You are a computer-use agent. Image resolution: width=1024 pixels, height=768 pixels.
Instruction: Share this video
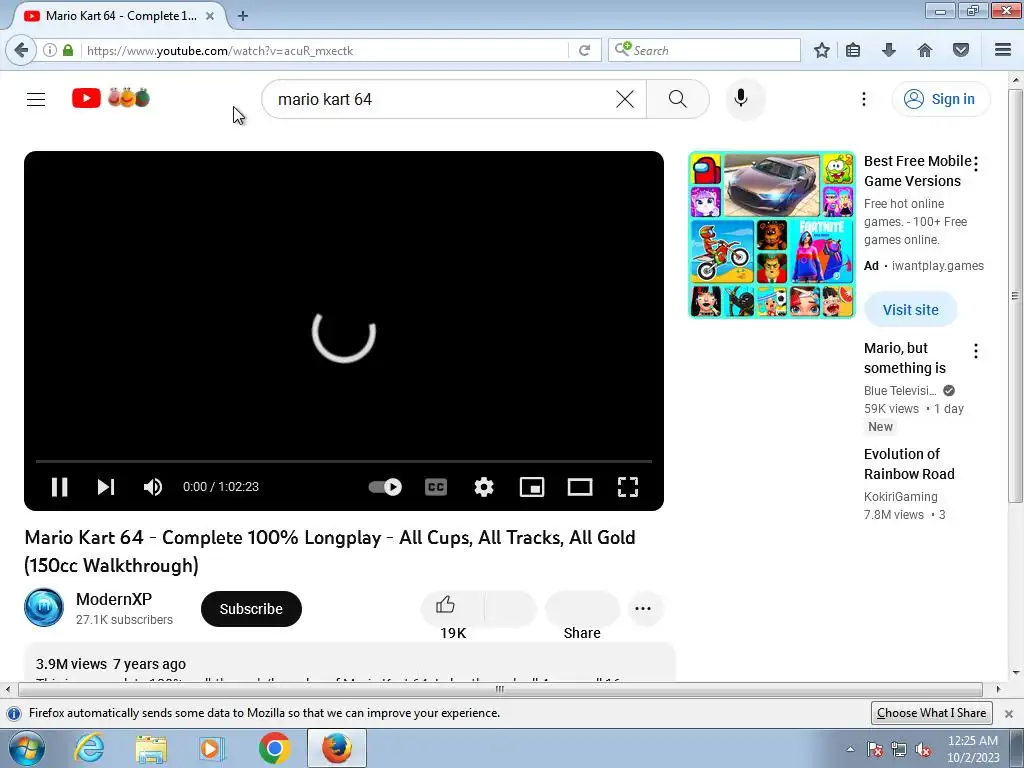(582, 609)
